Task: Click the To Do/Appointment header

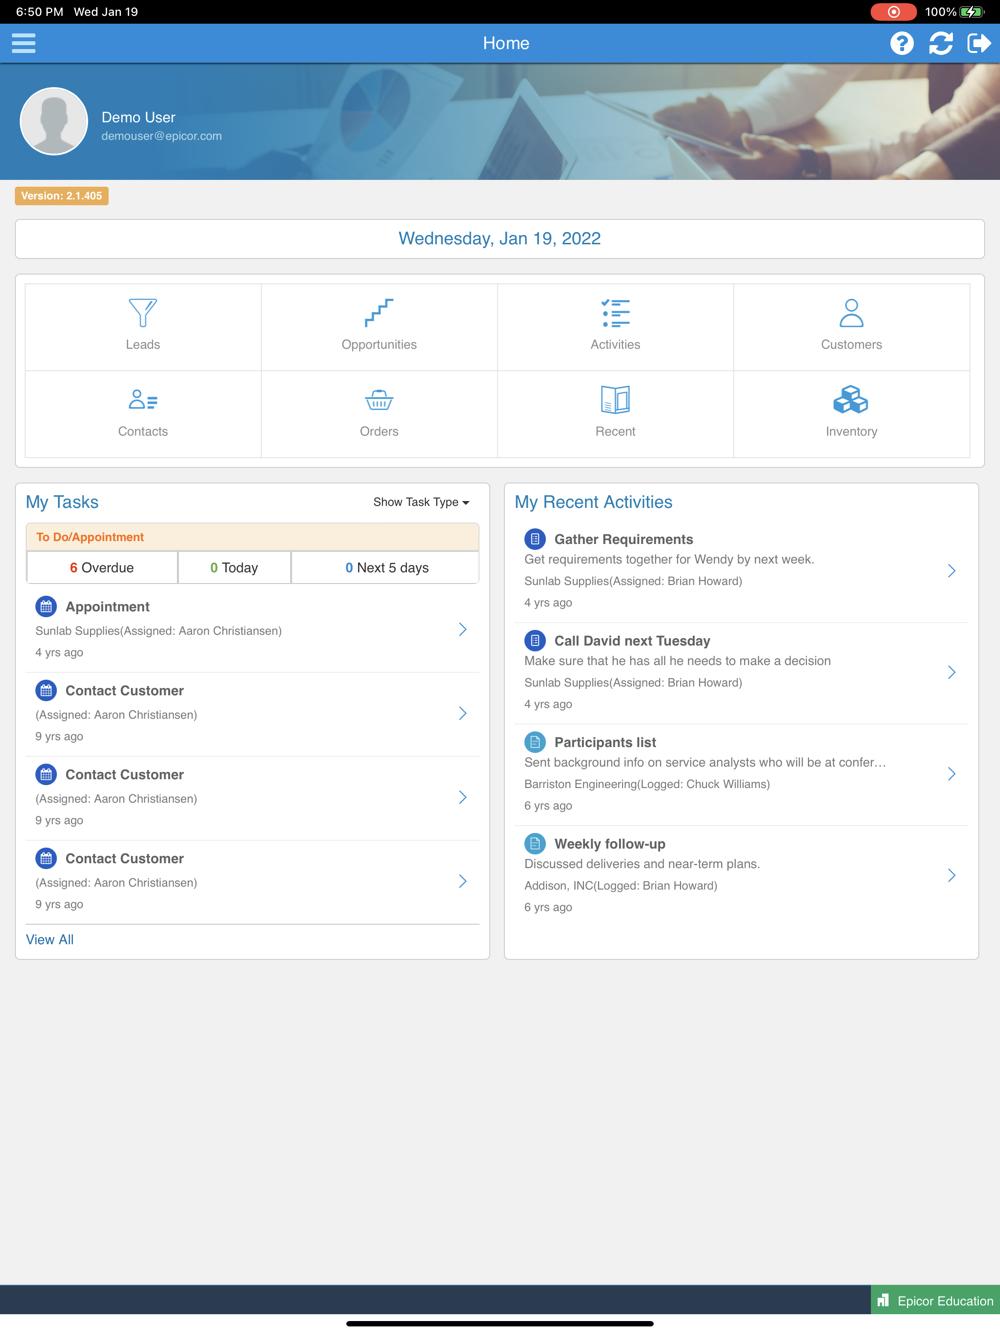Action: [x=252, y=537]
